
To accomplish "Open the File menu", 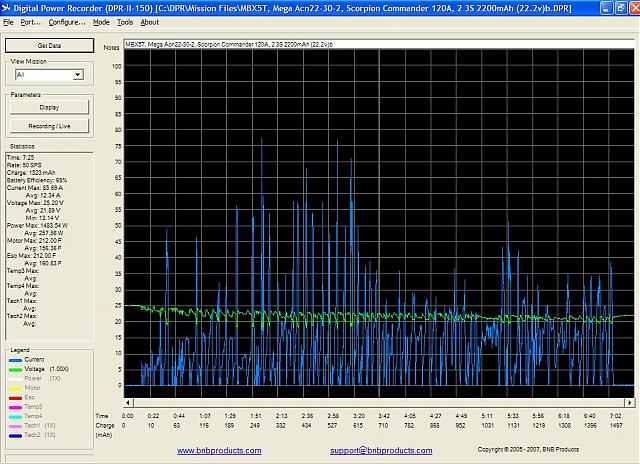I will [x=8, y=21].
